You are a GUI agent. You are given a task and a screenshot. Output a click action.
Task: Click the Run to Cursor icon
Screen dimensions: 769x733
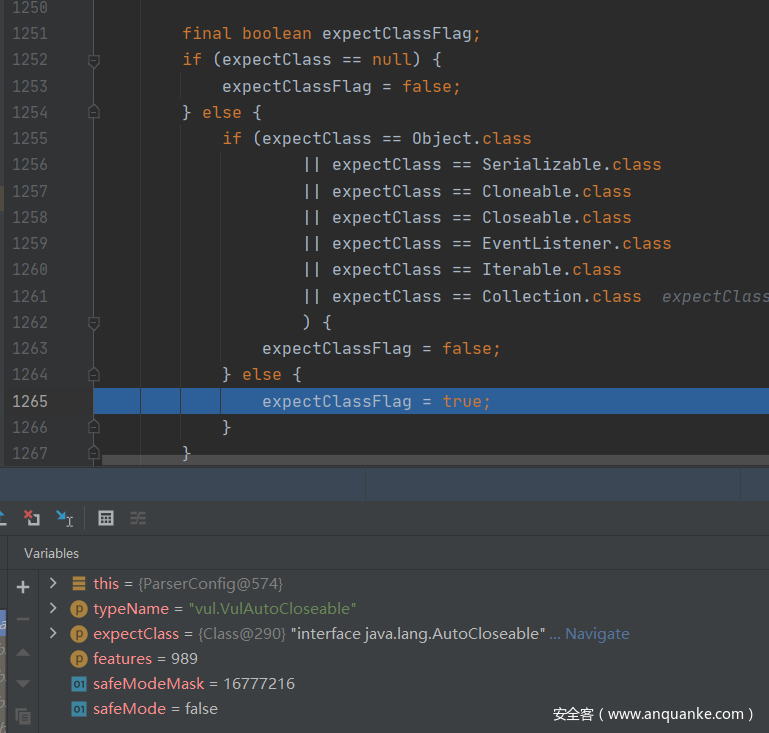(65, 518)
